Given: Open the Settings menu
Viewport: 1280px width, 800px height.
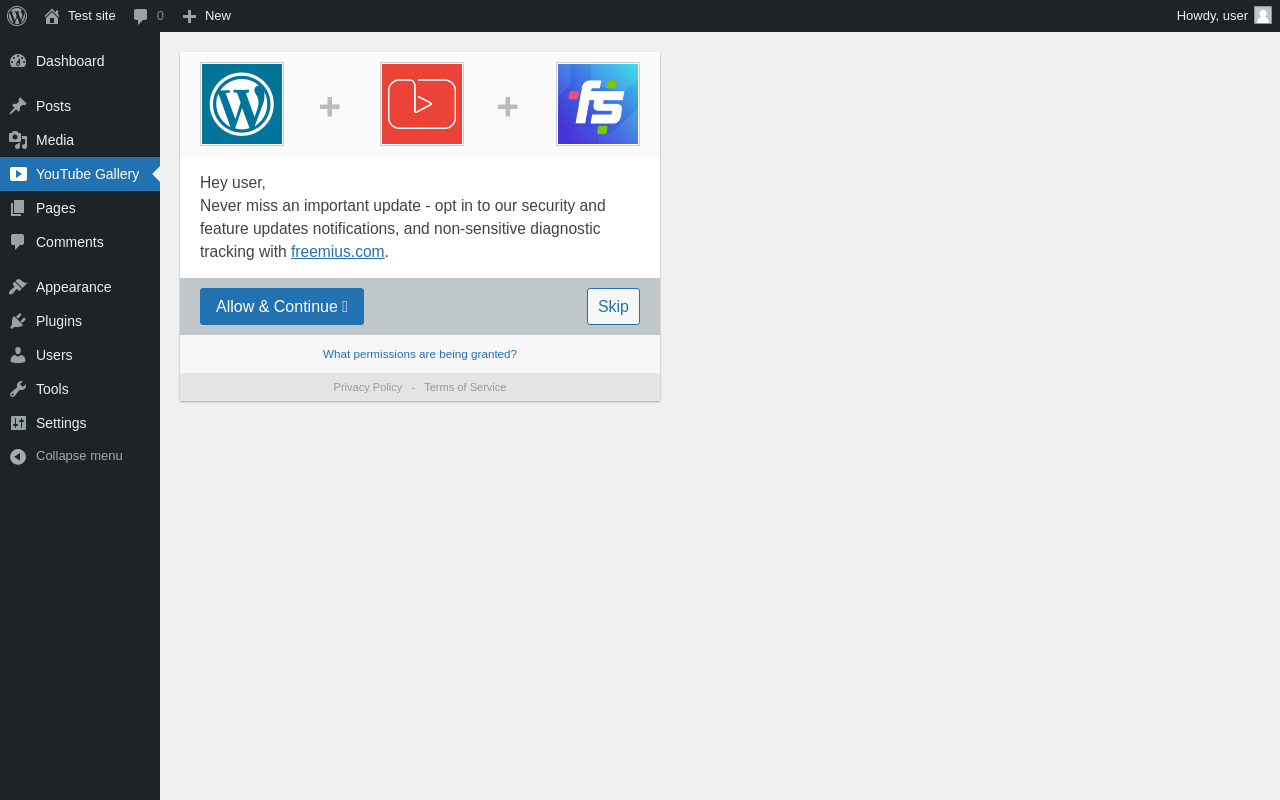Looking at the screenshot, I should (80, 423).
